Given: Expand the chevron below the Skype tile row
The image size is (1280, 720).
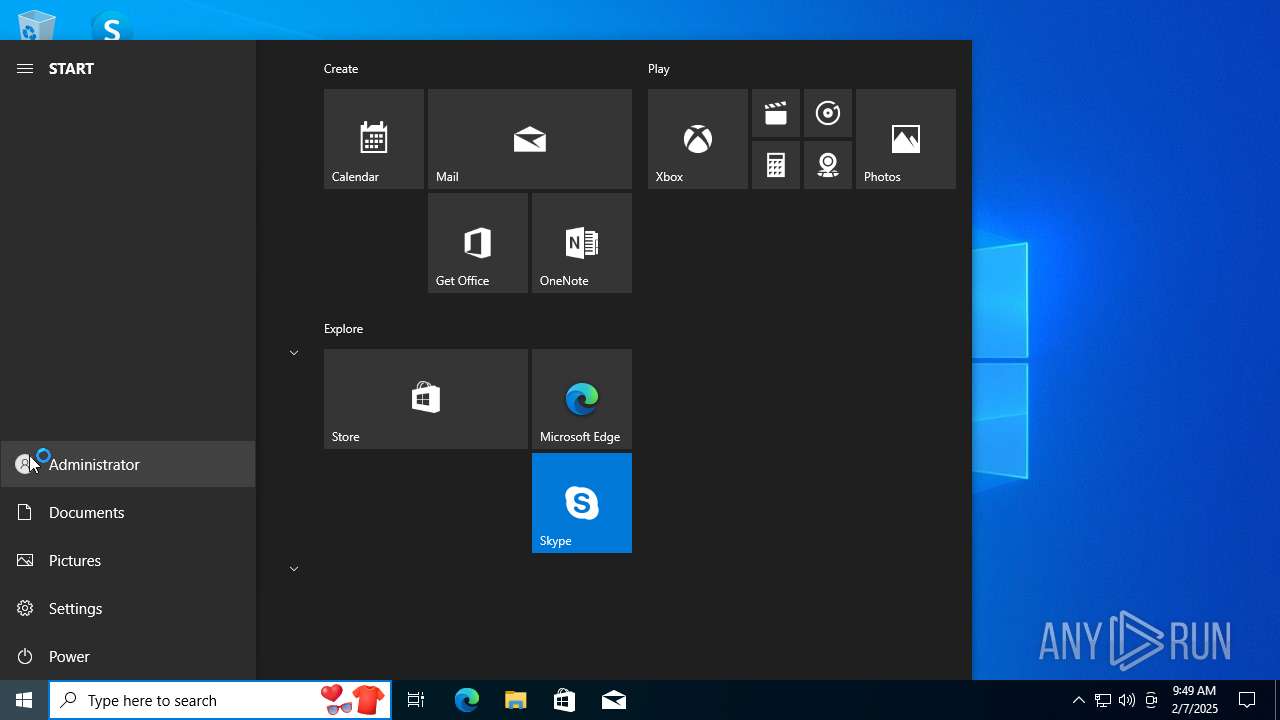Looking at the screenshot, I should pos(294,569).
